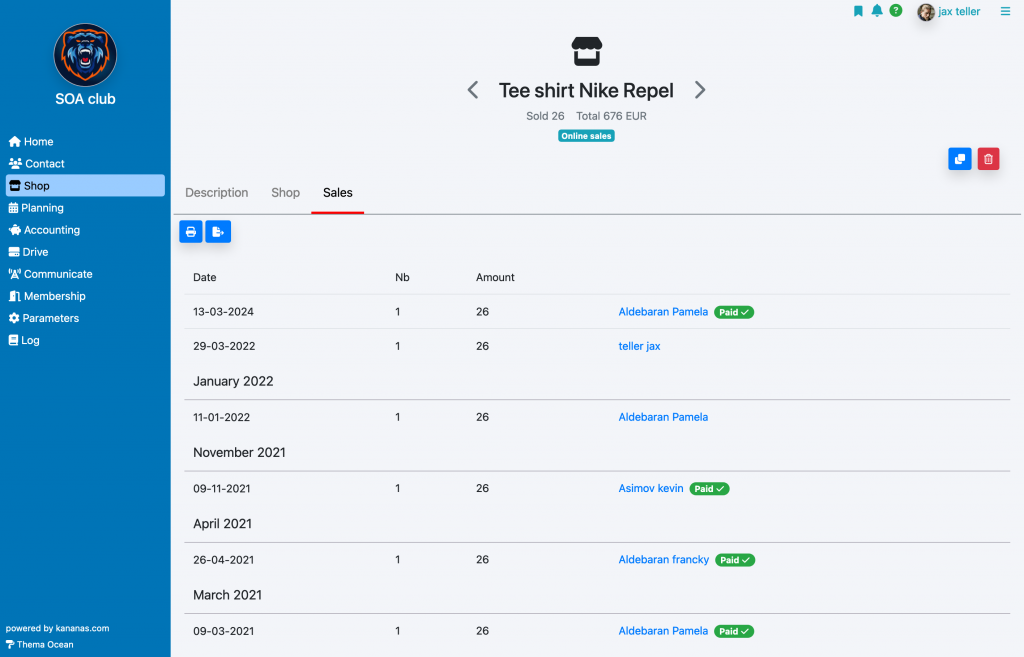
Task: Click the Nb column header
Action: click(402, 278)
